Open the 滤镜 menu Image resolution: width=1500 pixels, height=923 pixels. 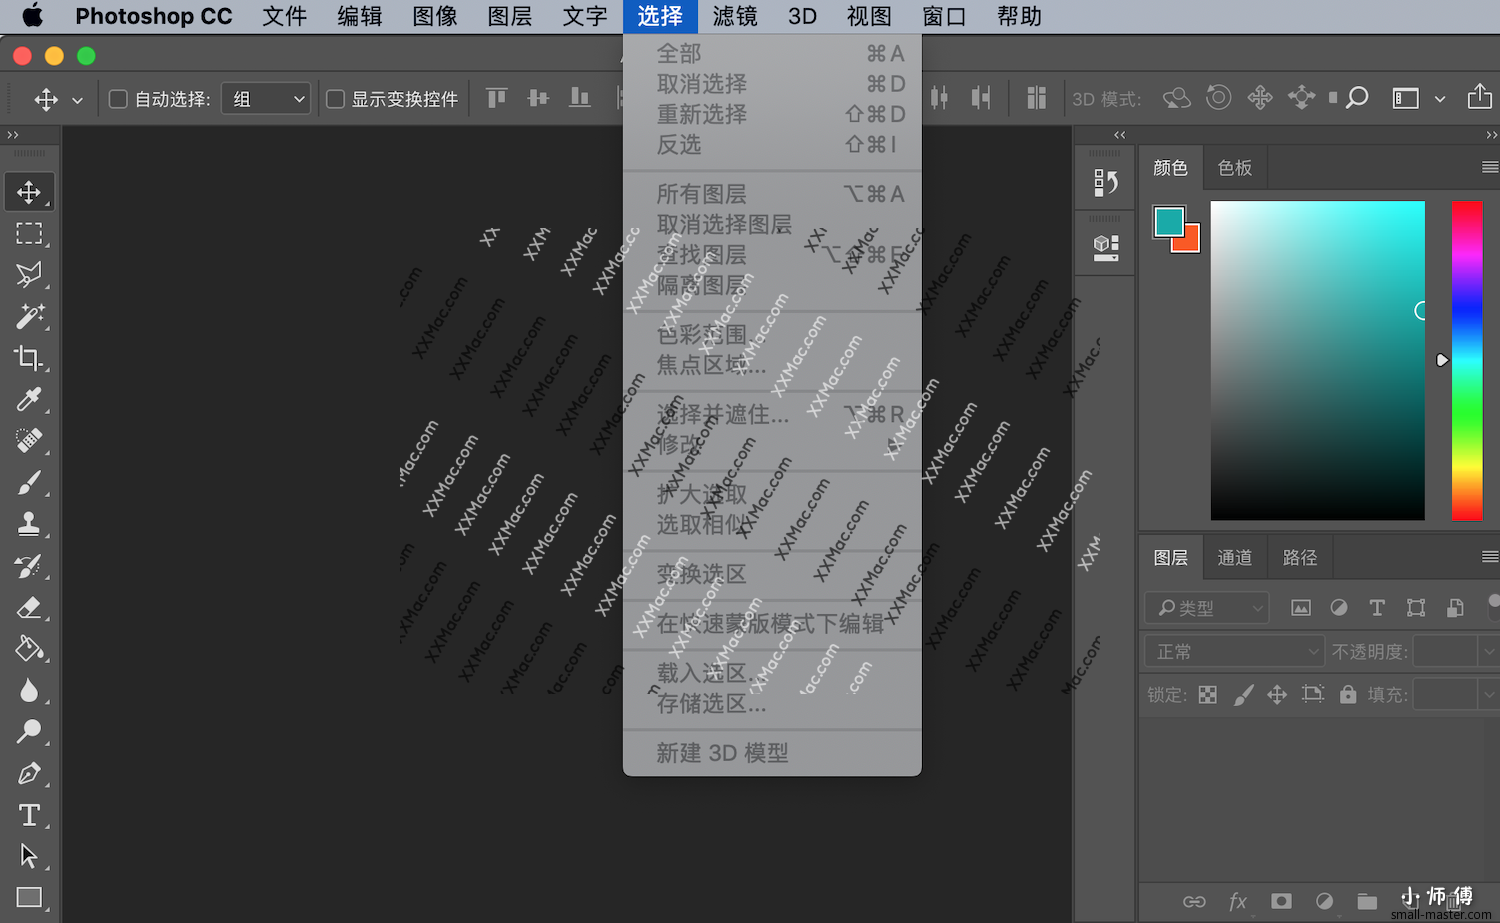coord(735,16)
